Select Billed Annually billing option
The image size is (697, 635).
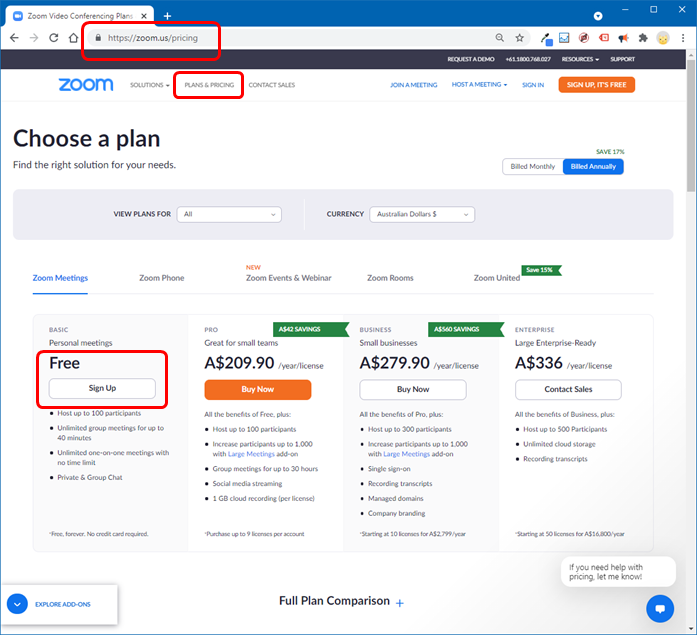[x=593, y=167]
